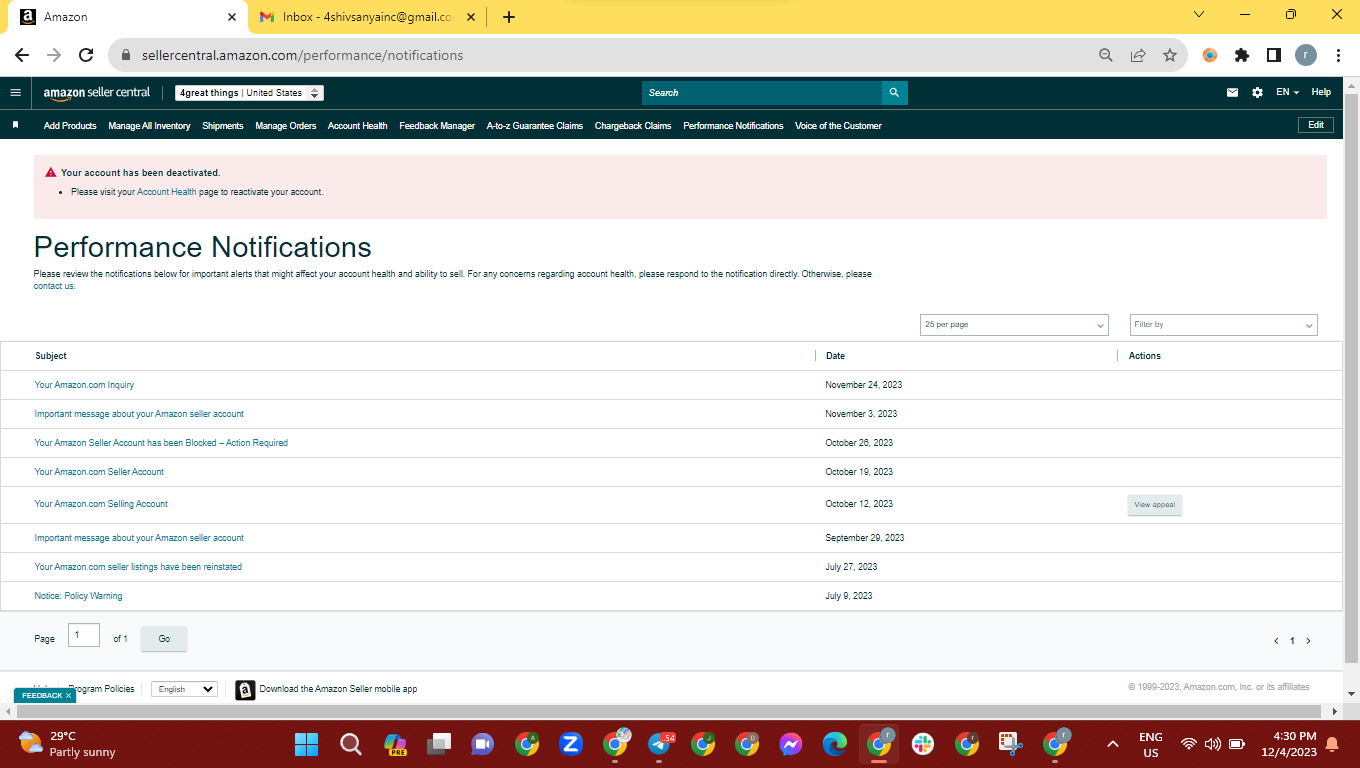The image size is (1360, 768).
Task: Open the Seller Account has been Blocked notification
Action: tap(161, 443)
